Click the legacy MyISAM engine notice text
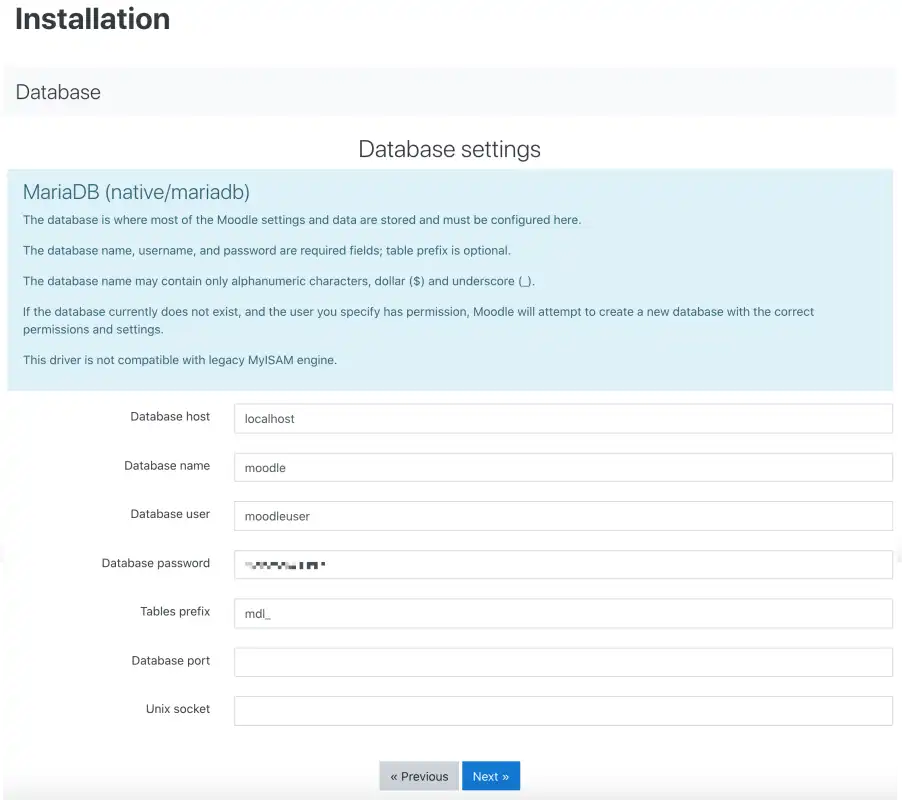The image size is (902, 800). tap(180, 360)
